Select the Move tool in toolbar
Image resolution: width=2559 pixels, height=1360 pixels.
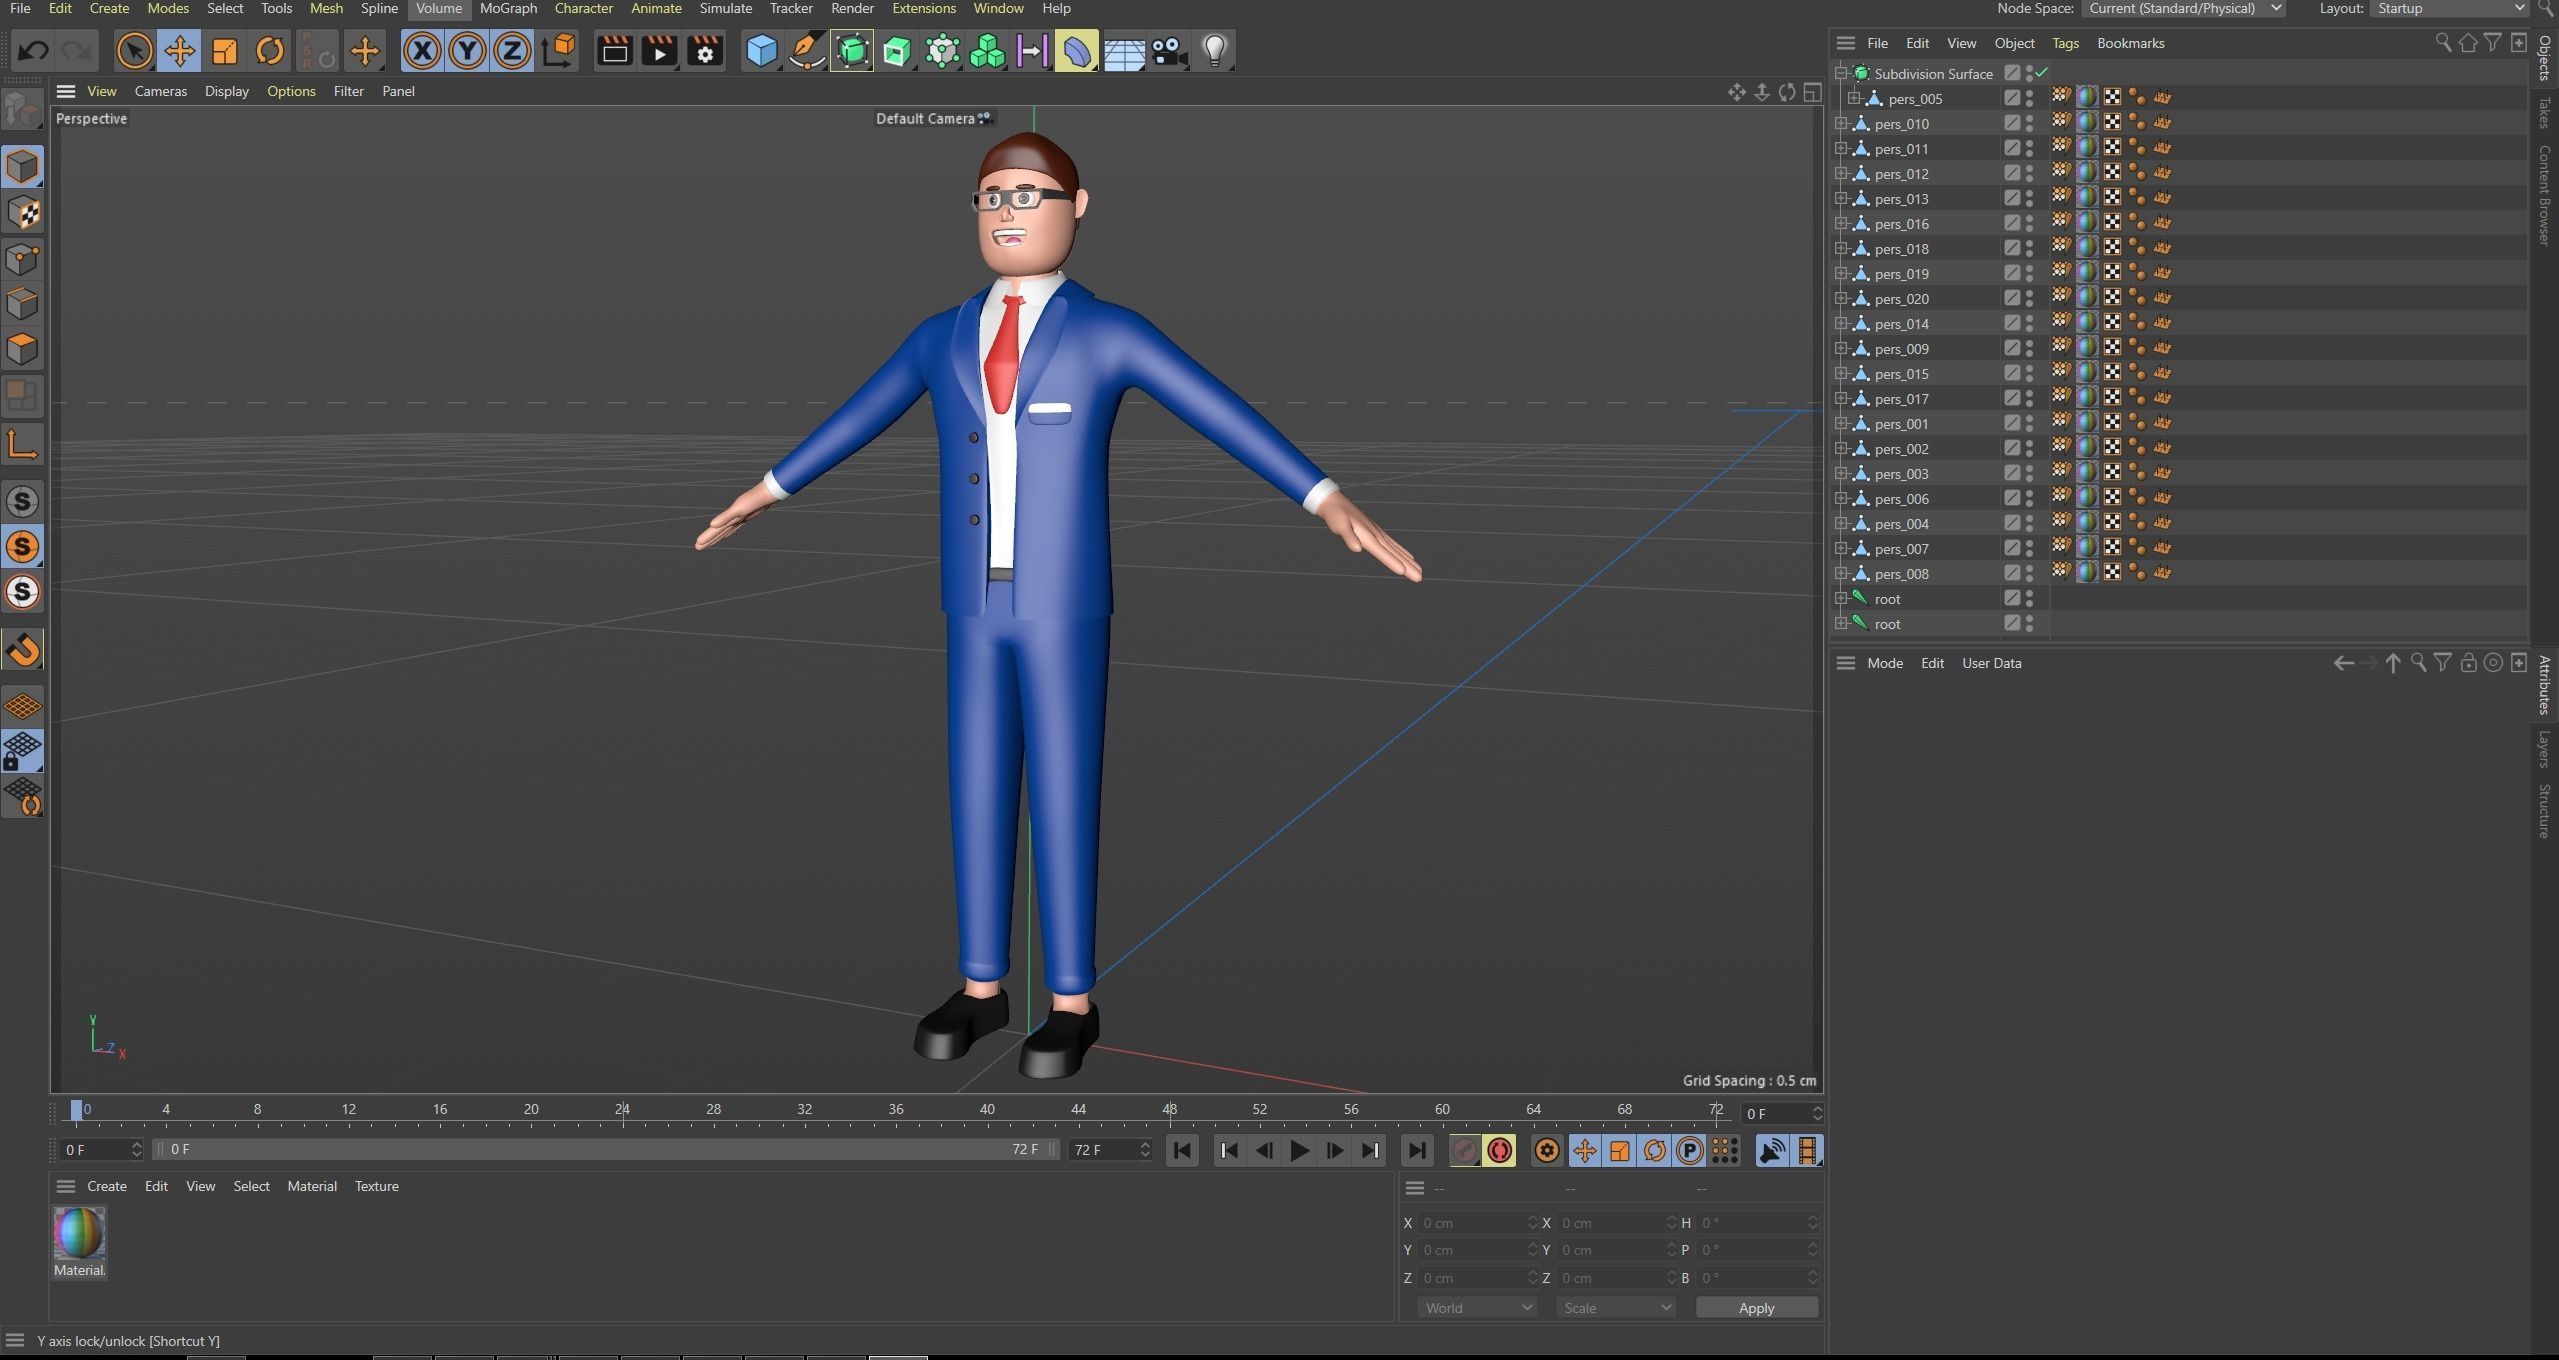tap(179, 51)
